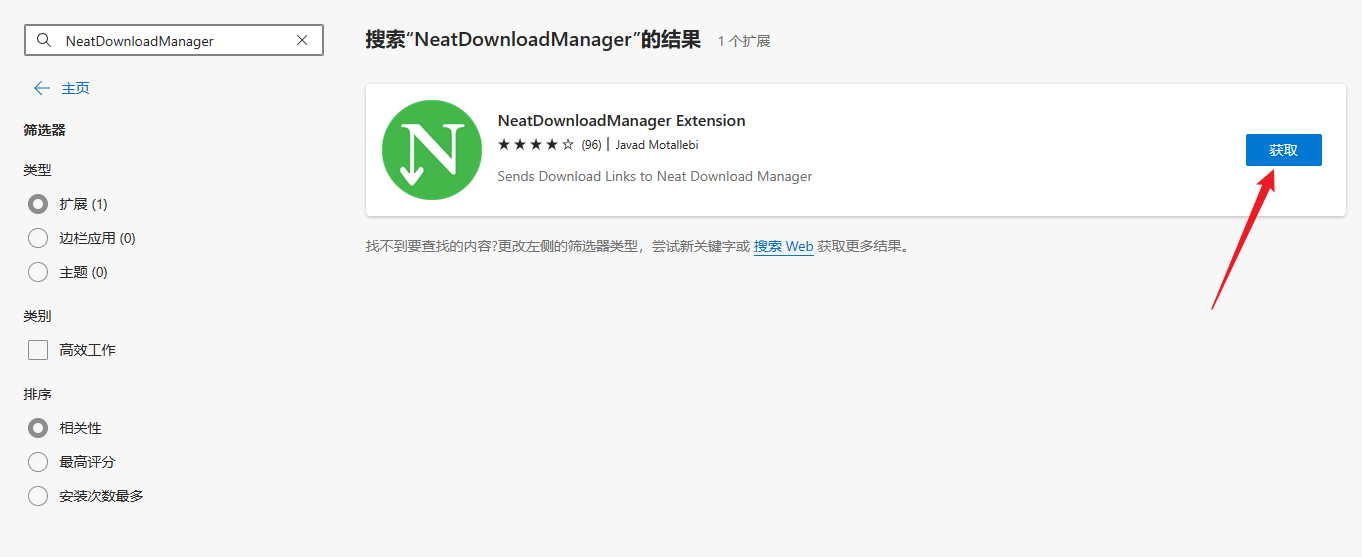This screenshot has width=1362, height=557.
Task: Click the 1 个扩展 result count
Action: (x=744, y=41)
